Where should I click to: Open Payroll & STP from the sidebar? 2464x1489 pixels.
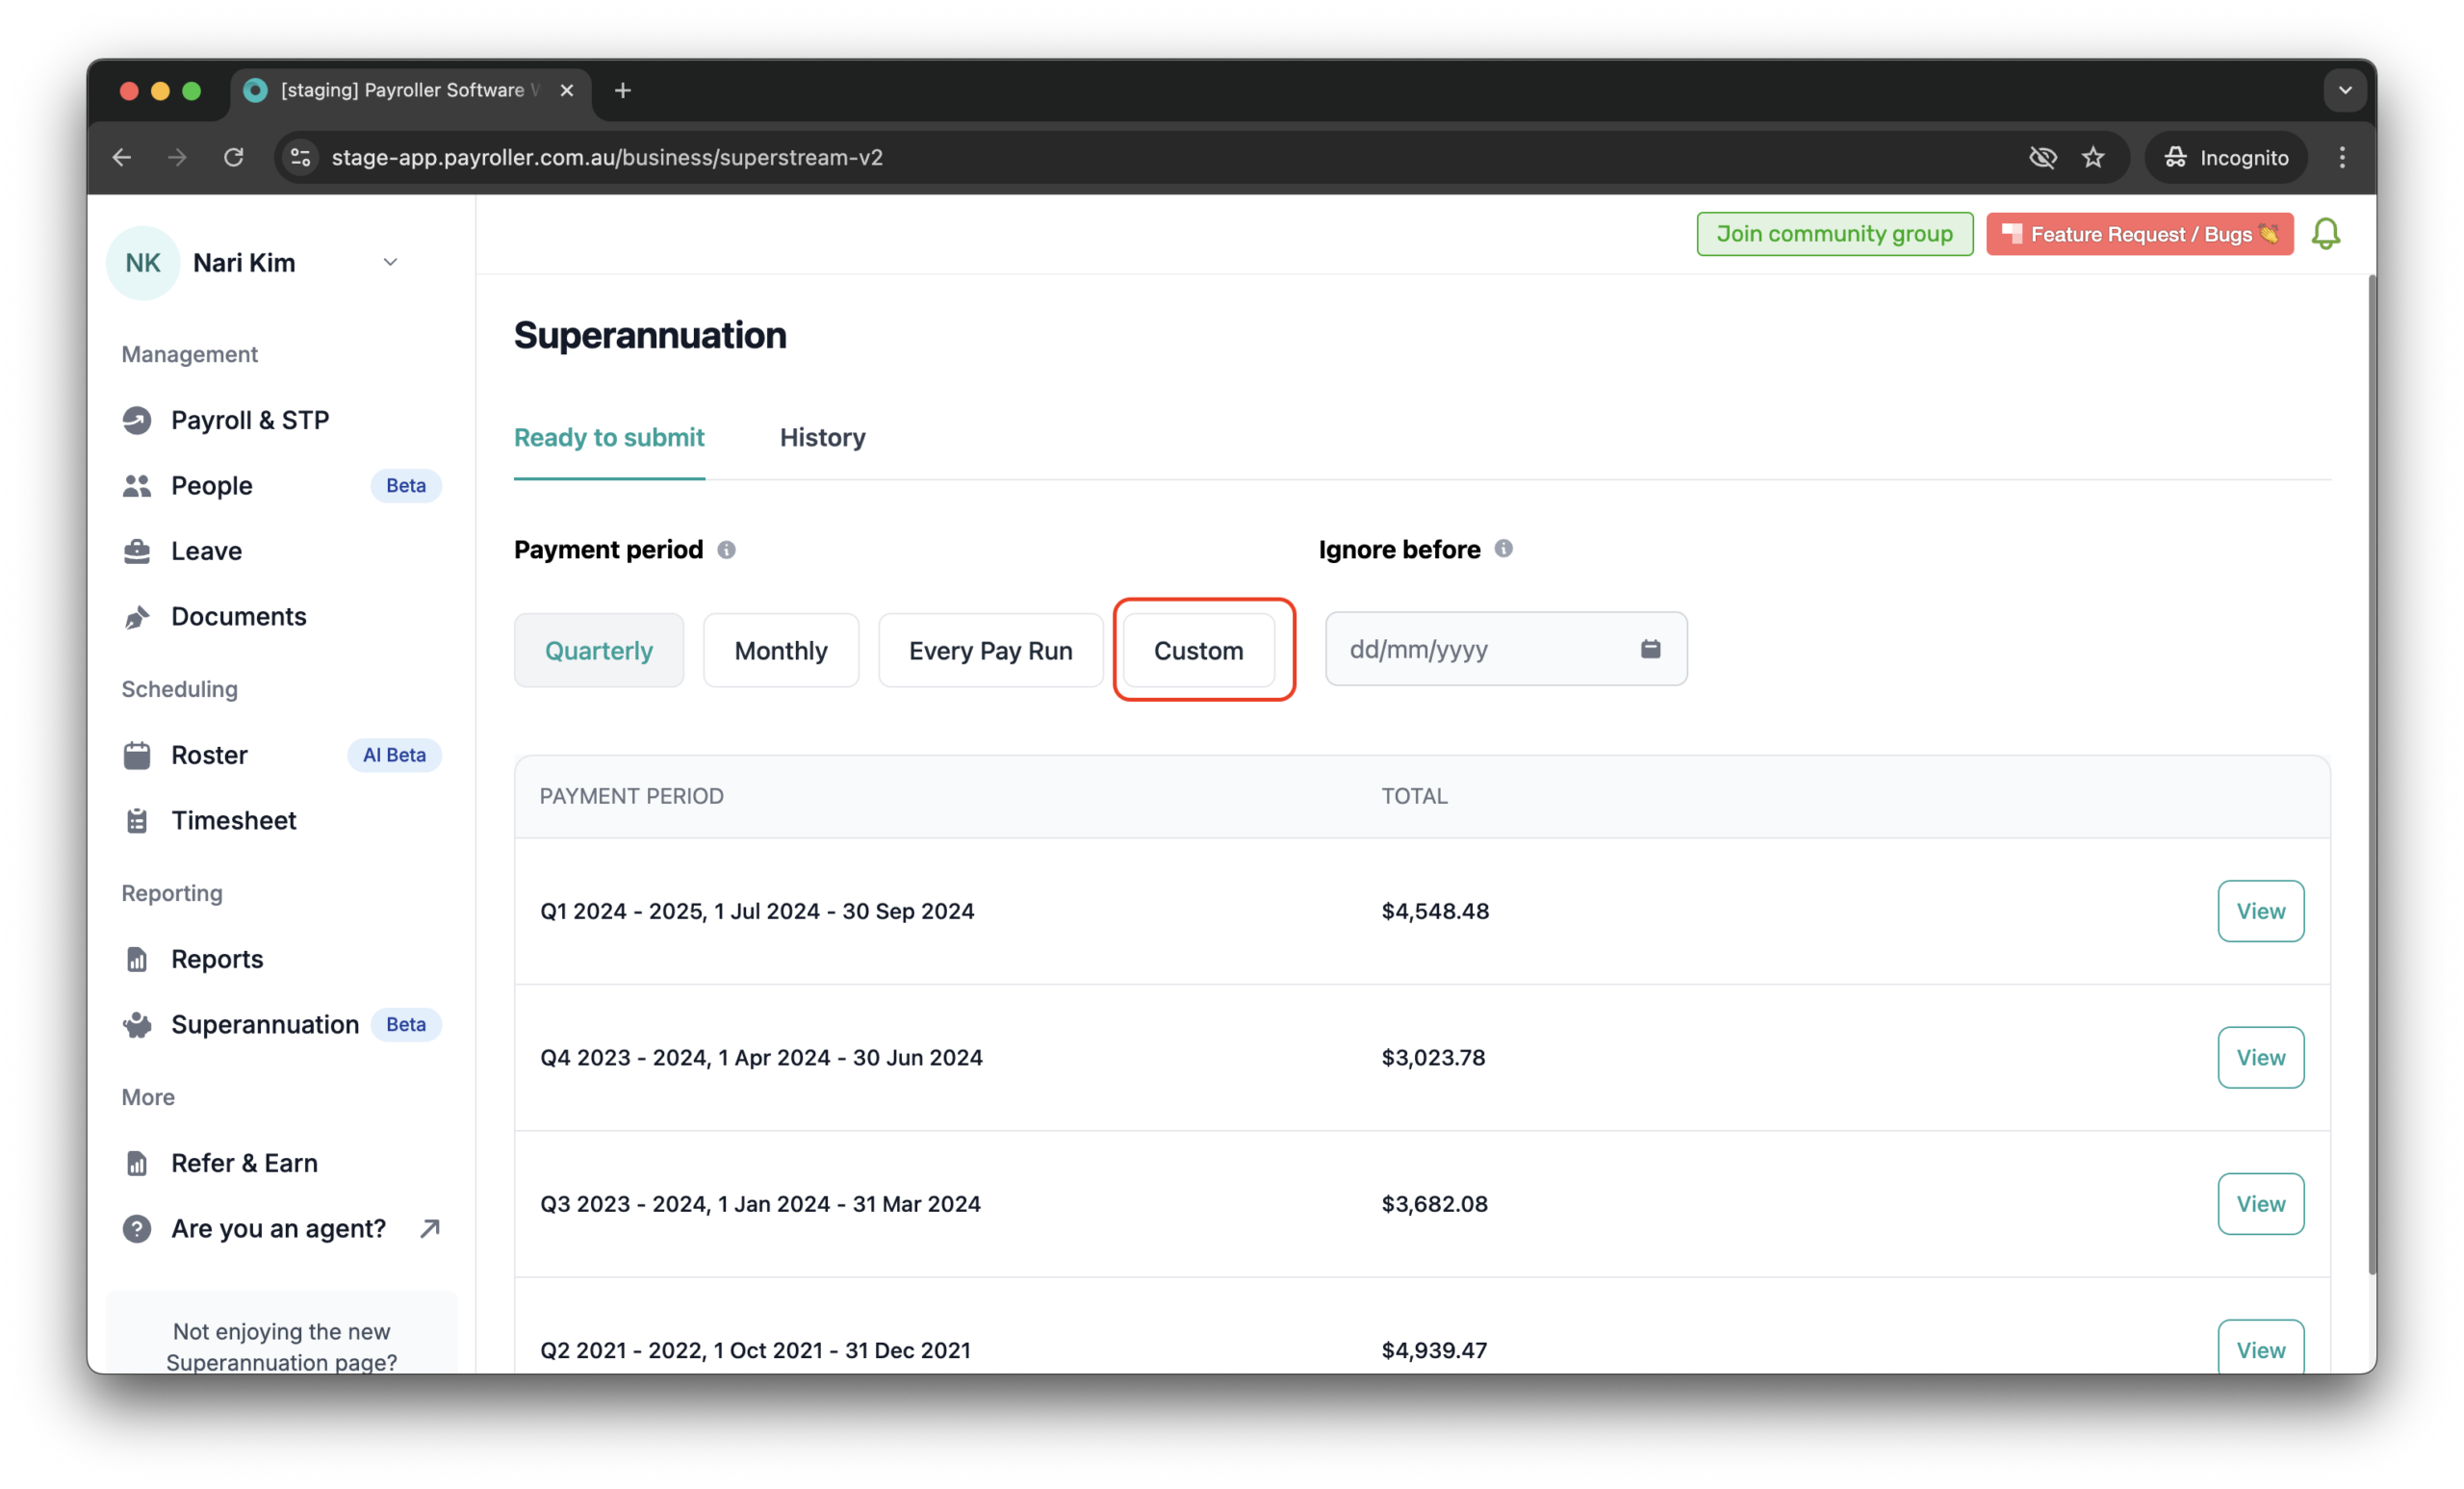coord(138,420)
